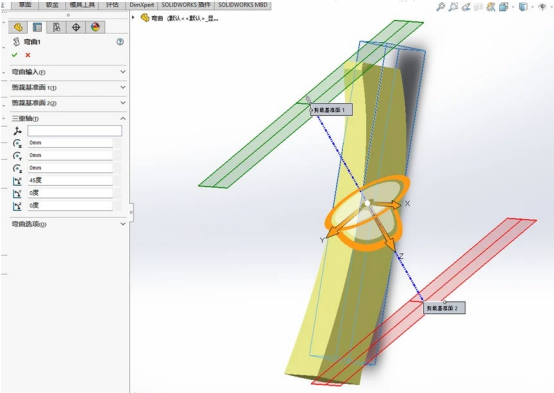Expand the 弯曲输入 section
Viewport: 554px width, 393px height.
coord(67,72)
